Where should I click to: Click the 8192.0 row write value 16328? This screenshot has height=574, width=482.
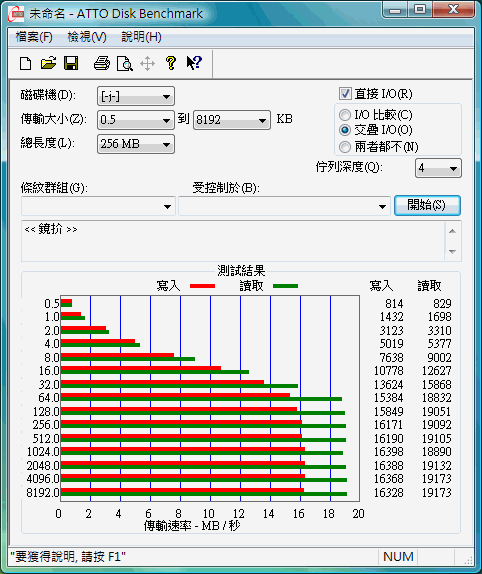388,493
